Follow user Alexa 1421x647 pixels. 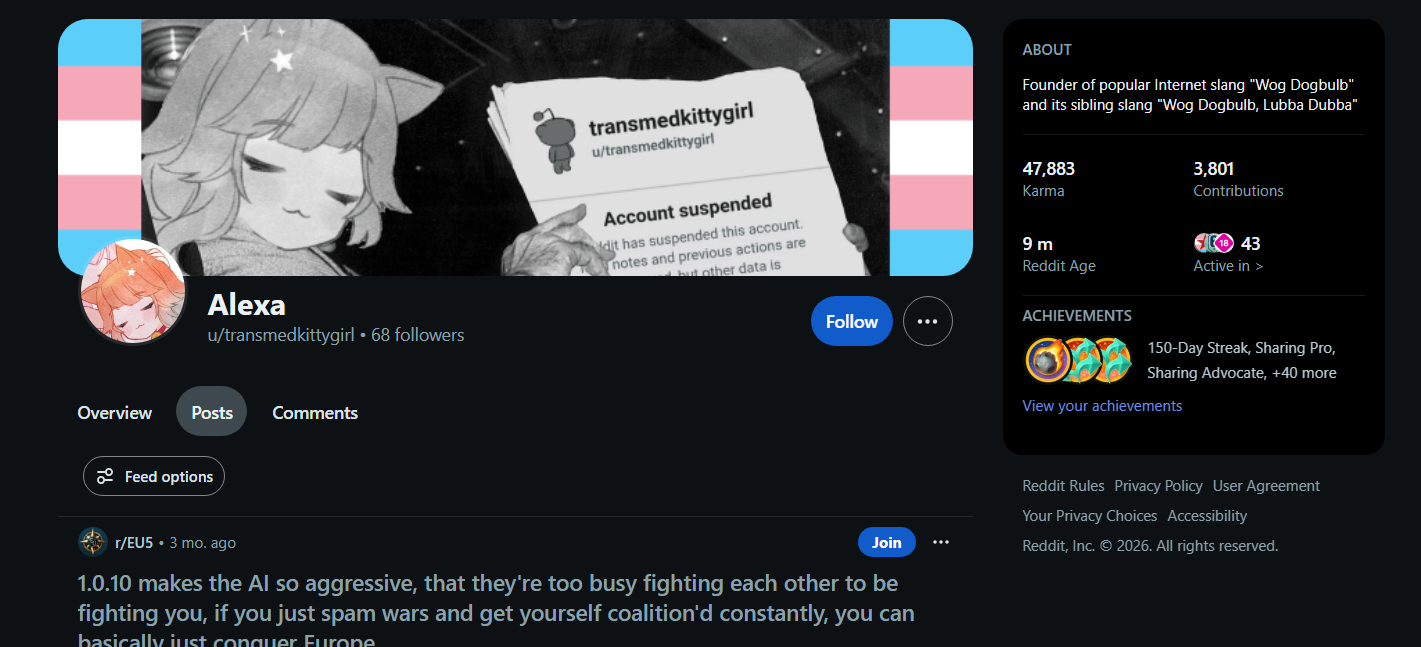pyautogui.click(x=852, y=321)
